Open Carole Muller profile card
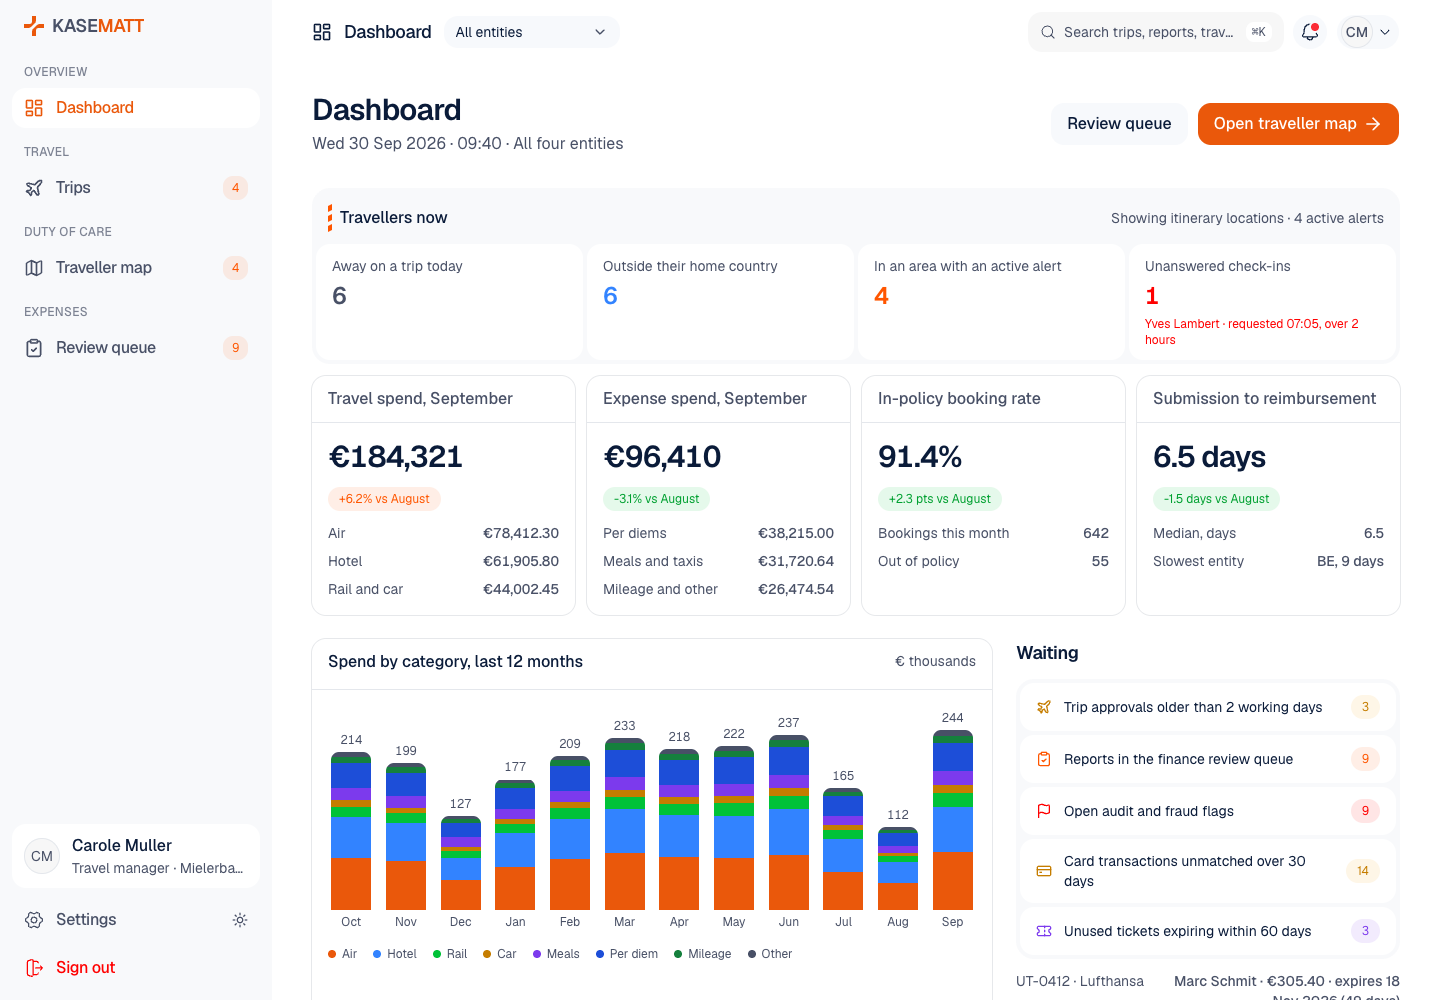This screenshot has width=1440, height=1000. [x=136, y=856]
